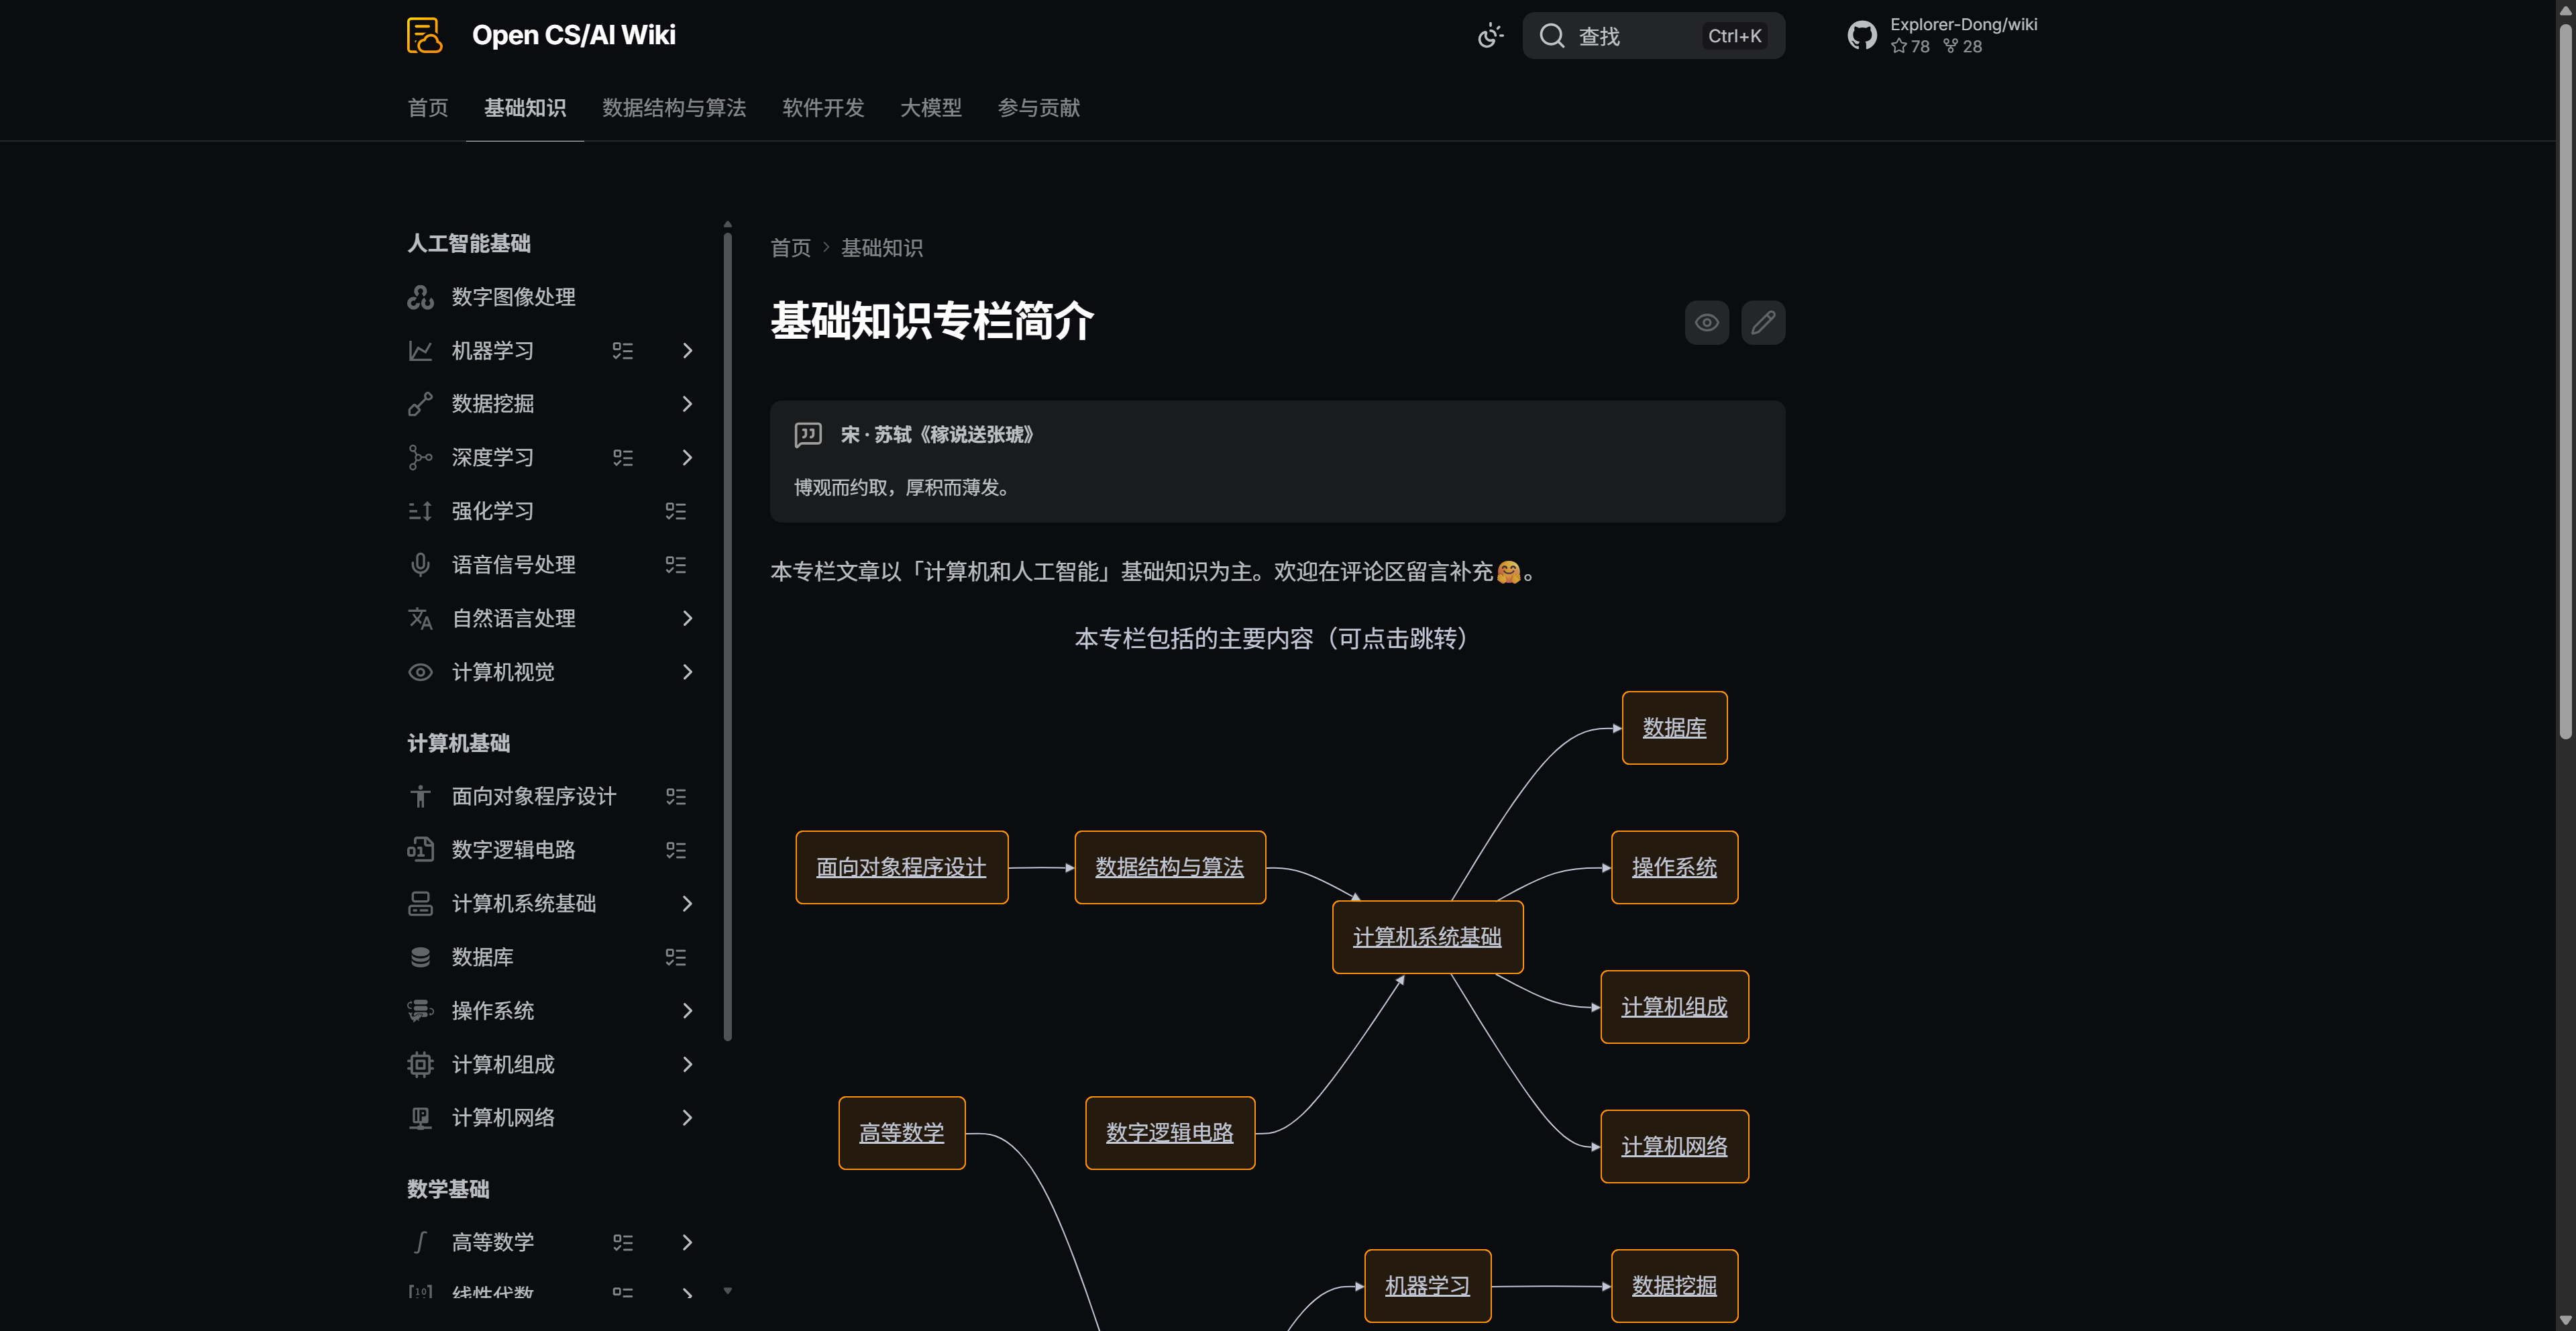The height and width of the screenshot is (1331, 2576).
Task: Click the GitHub logo for Explorer-Dong/wiki
Action: click(1861, 34)
